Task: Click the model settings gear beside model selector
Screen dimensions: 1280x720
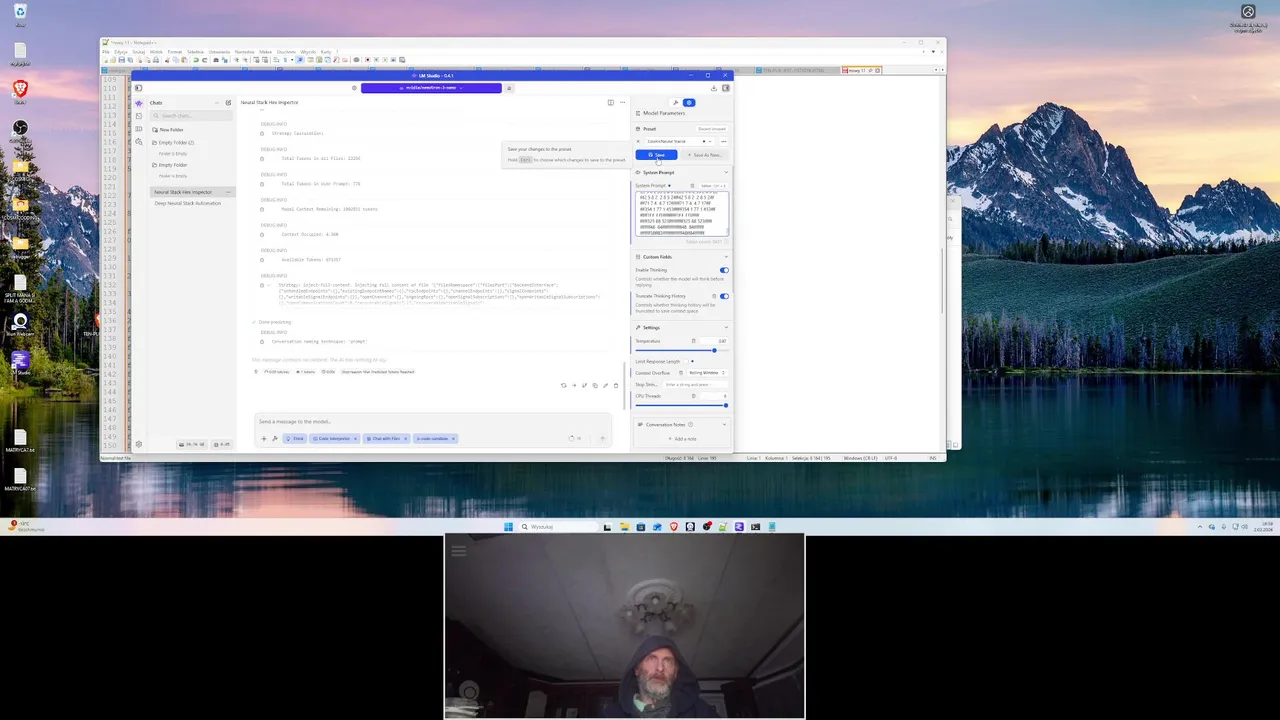Action: [x=354, y=88]
